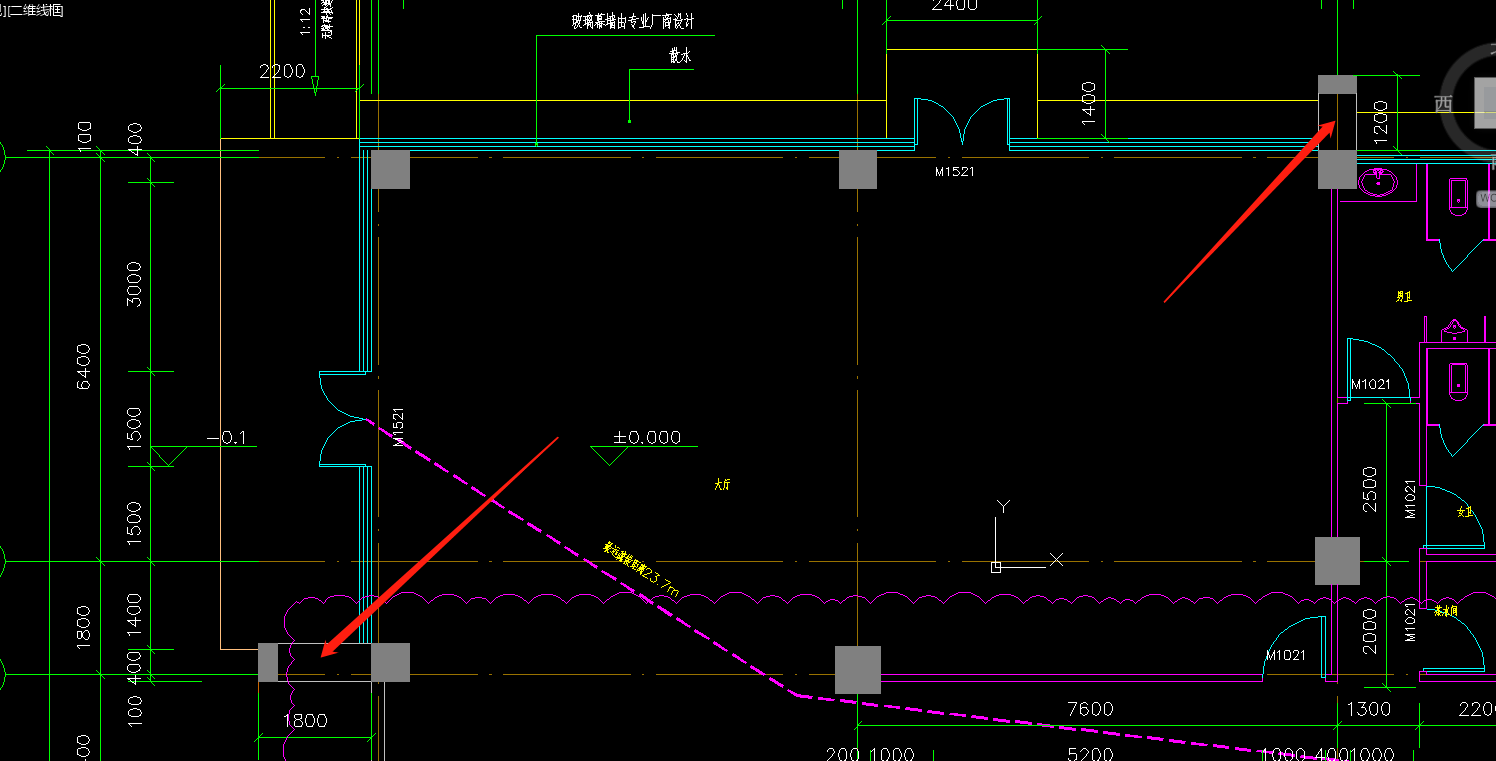Select the vertical M1521 door label
Screen dimensions: 1496x761
coord(398,426)
